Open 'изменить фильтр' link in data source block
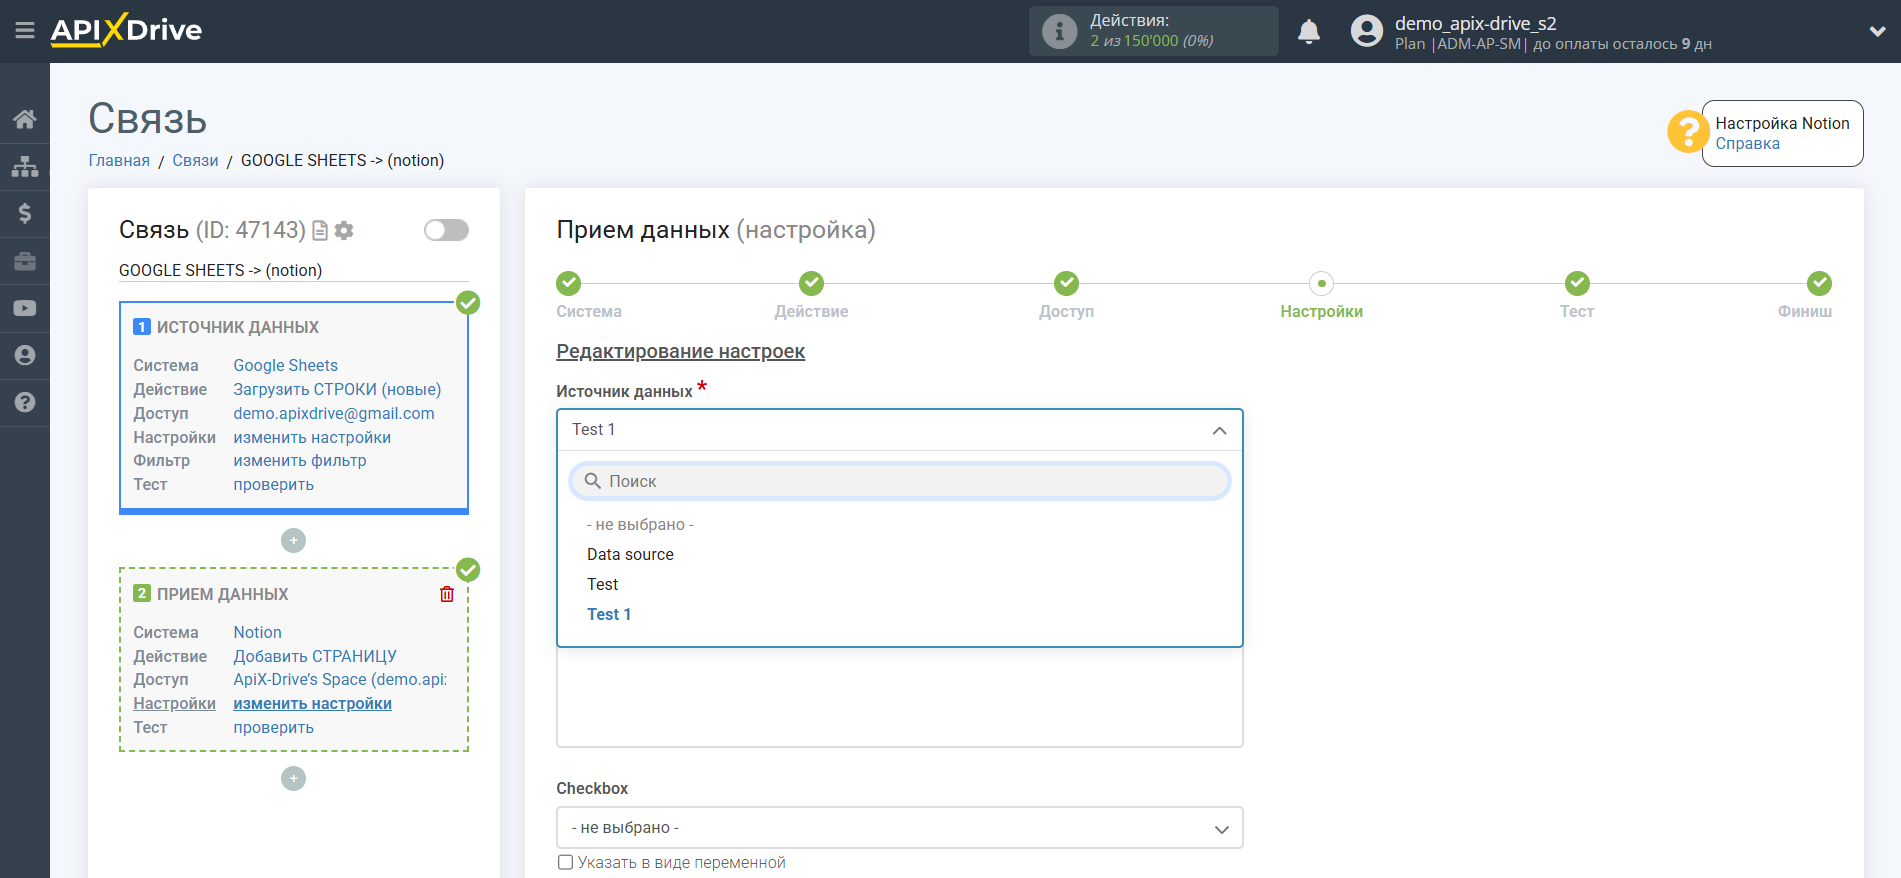The height and width of the screenshot is (878, 1901). (300, 461)
